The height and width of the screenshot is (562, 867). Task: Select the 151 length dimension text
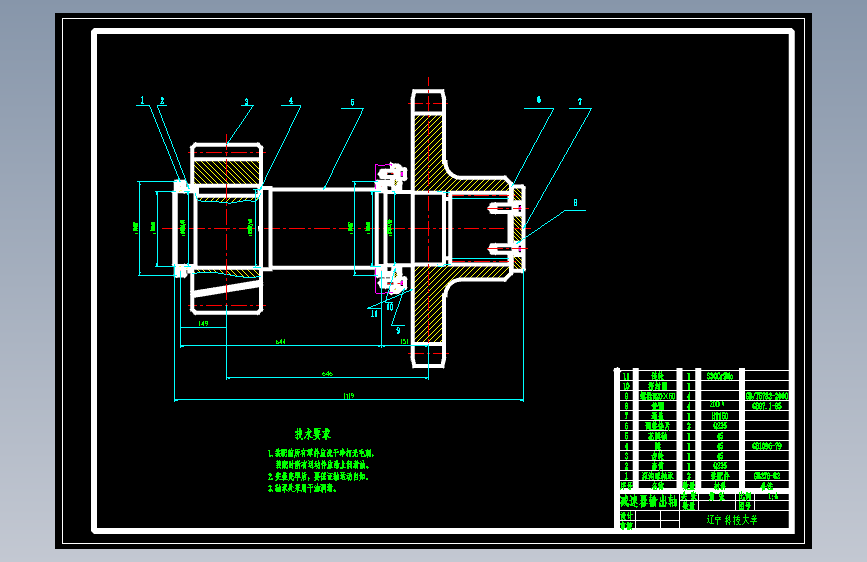pyautogui.click(x=404, y=341)
